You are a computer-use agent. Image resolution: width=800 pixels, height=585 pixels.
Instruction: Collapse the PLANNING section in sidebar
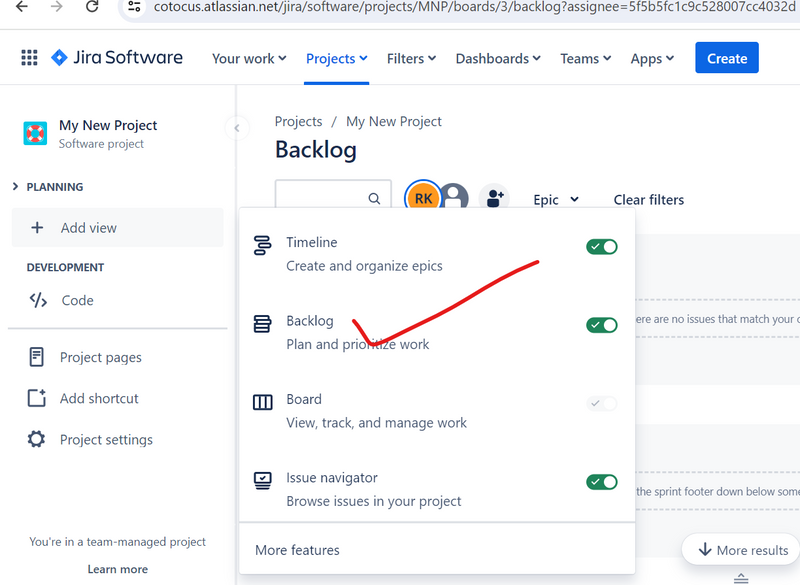[x=16, y=187]
